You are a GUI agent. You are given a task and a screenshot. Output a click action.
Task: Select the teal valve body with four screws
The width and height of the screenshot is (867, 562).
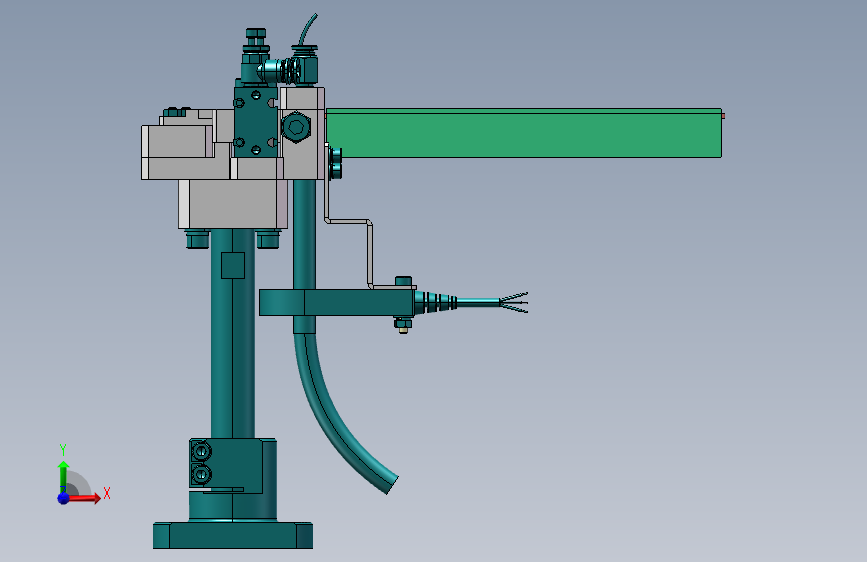point(256,122)
